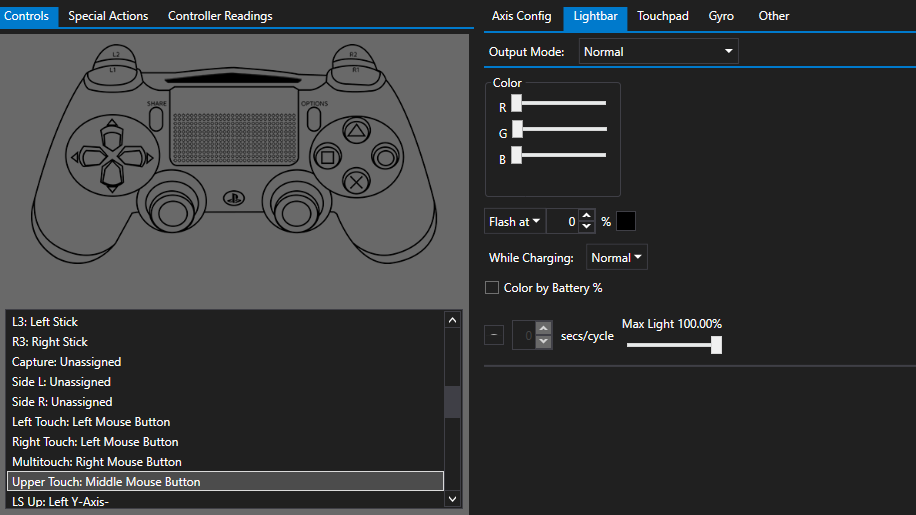The width and height of the screenshot is (916, 515).
Task: Select the D-pad Down on controller diagram
Action: (x=112, y=176)
